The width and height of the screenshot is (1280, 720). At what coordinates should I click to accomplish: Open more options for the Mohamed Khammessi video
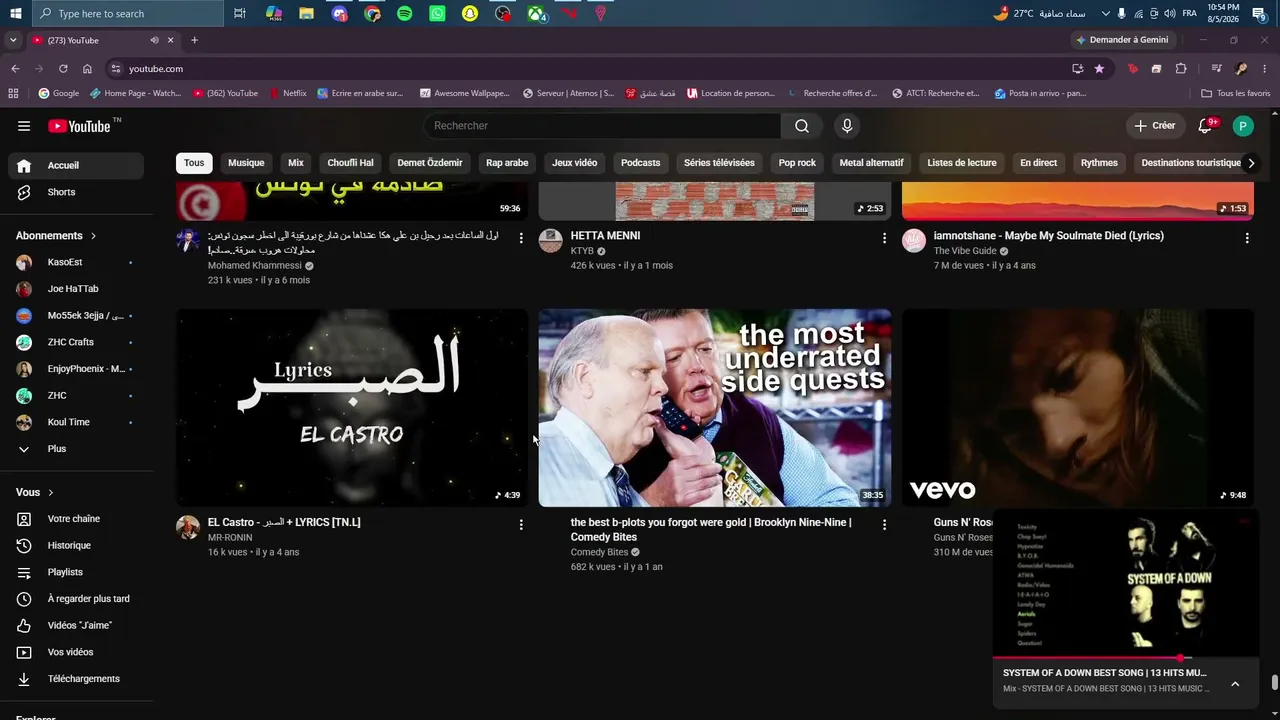pyautogui.click(x=521, y=238)
